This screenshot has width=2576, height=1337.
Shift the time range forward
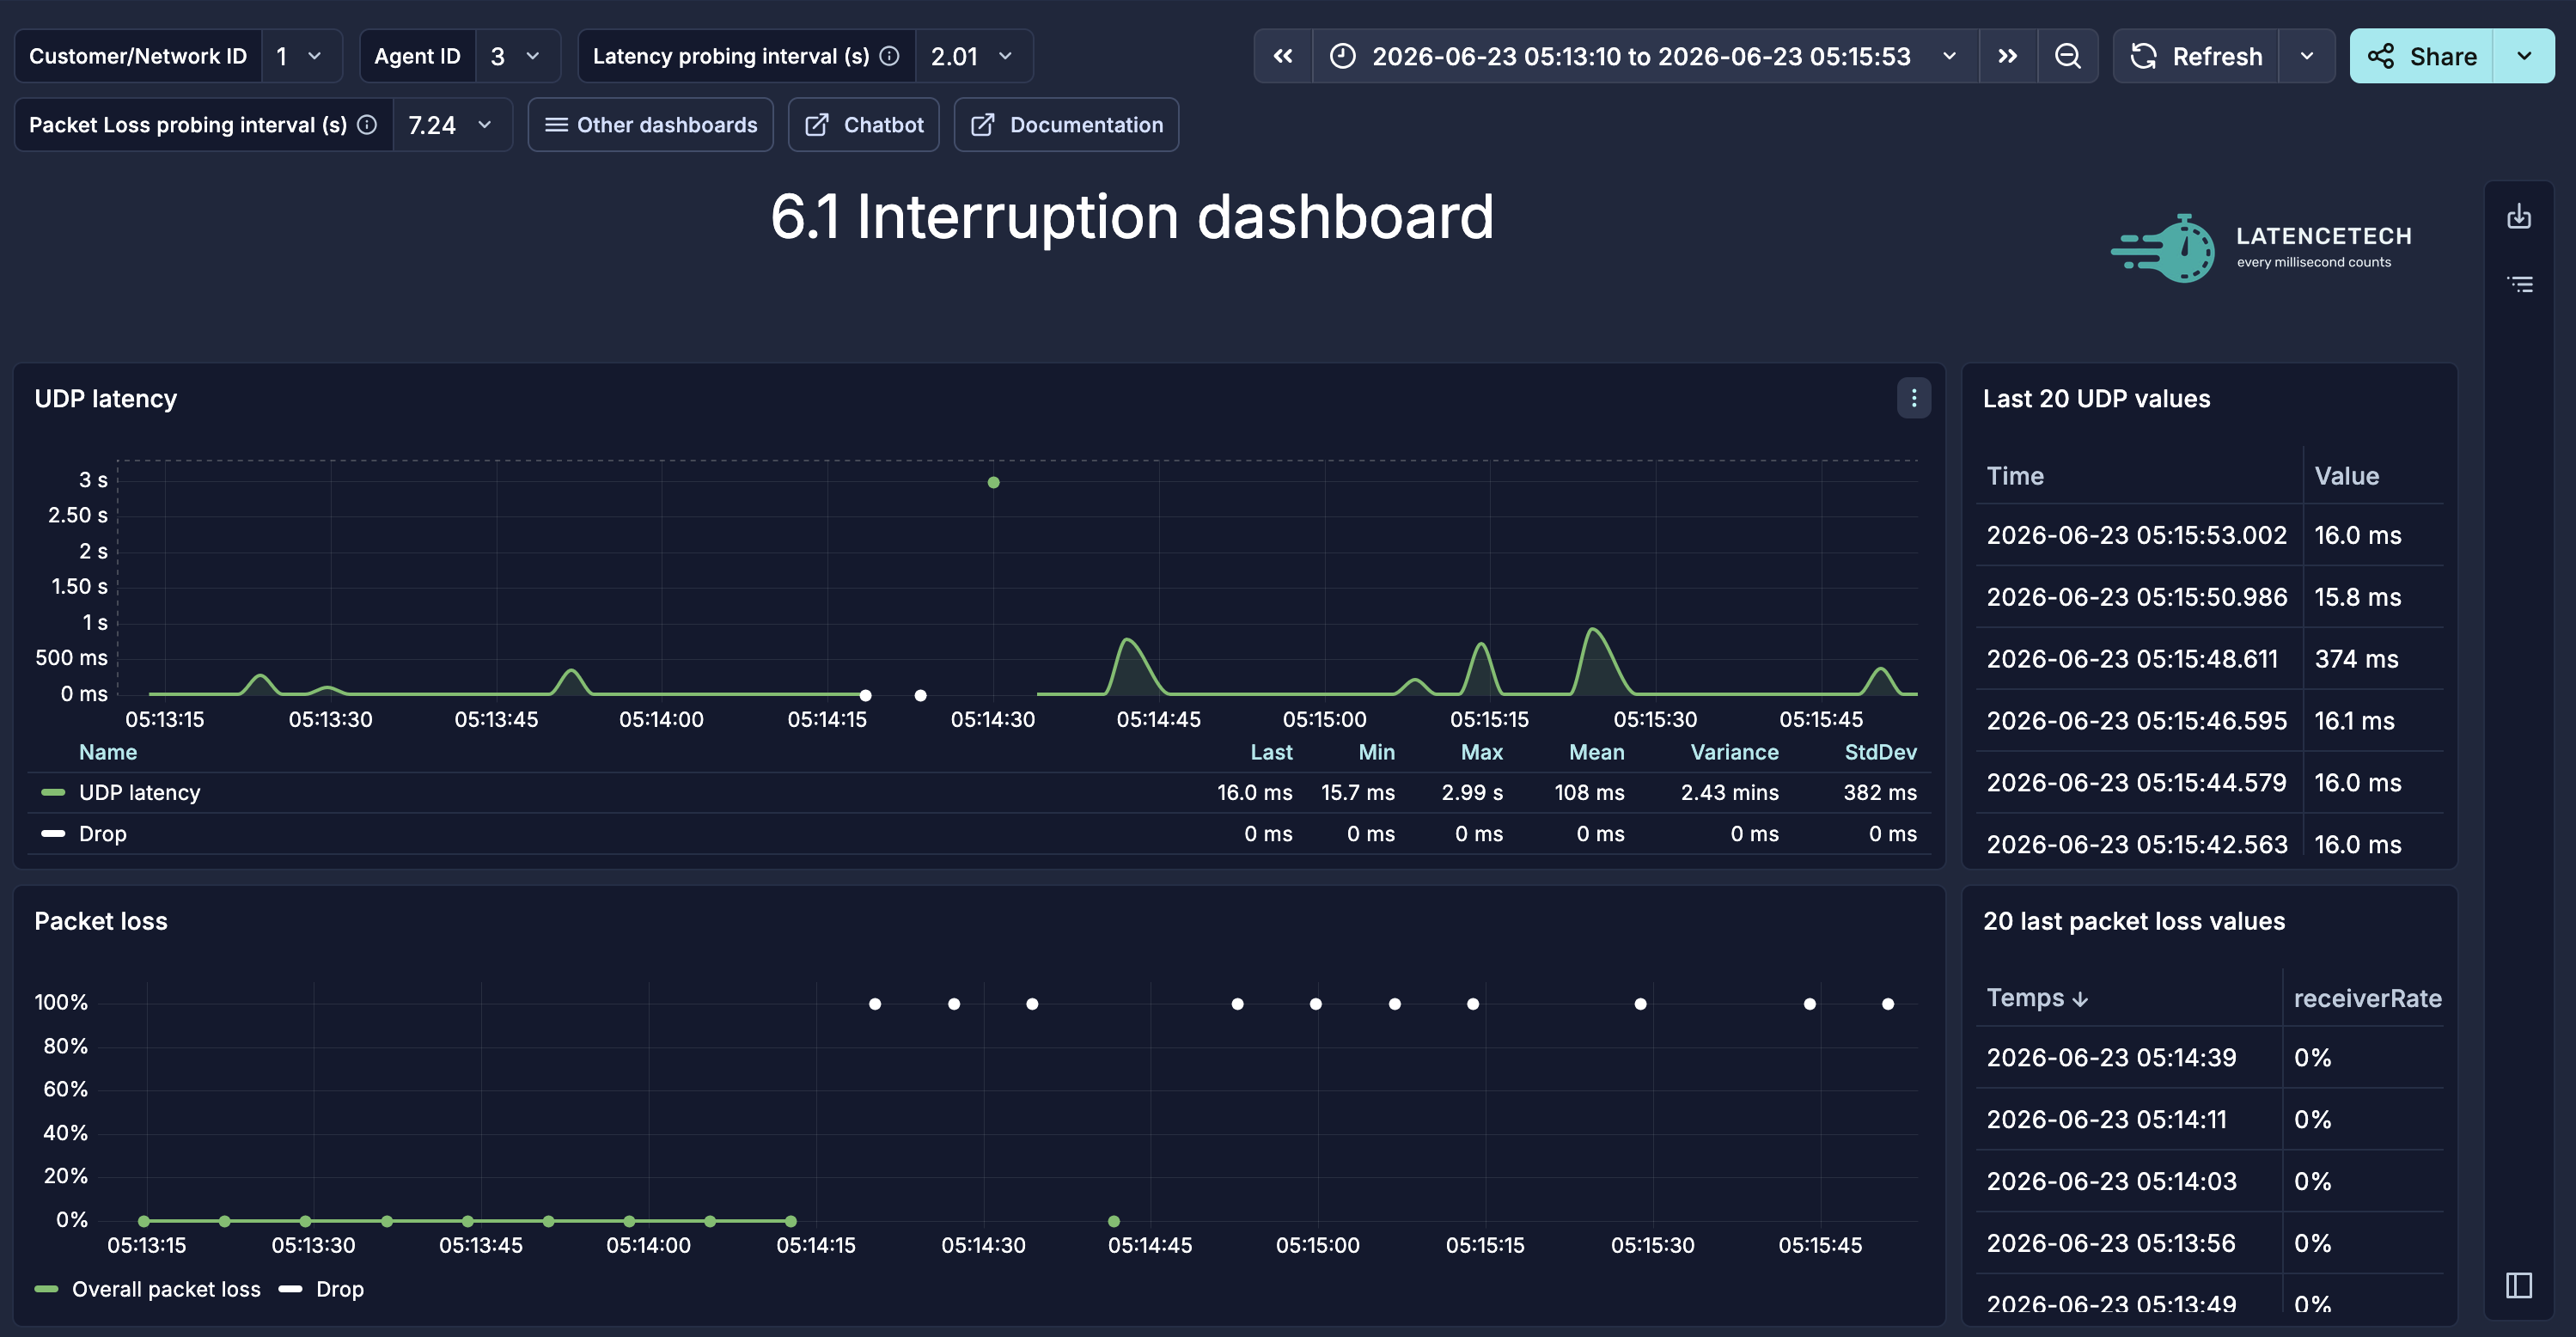[x=2007, y=56]
